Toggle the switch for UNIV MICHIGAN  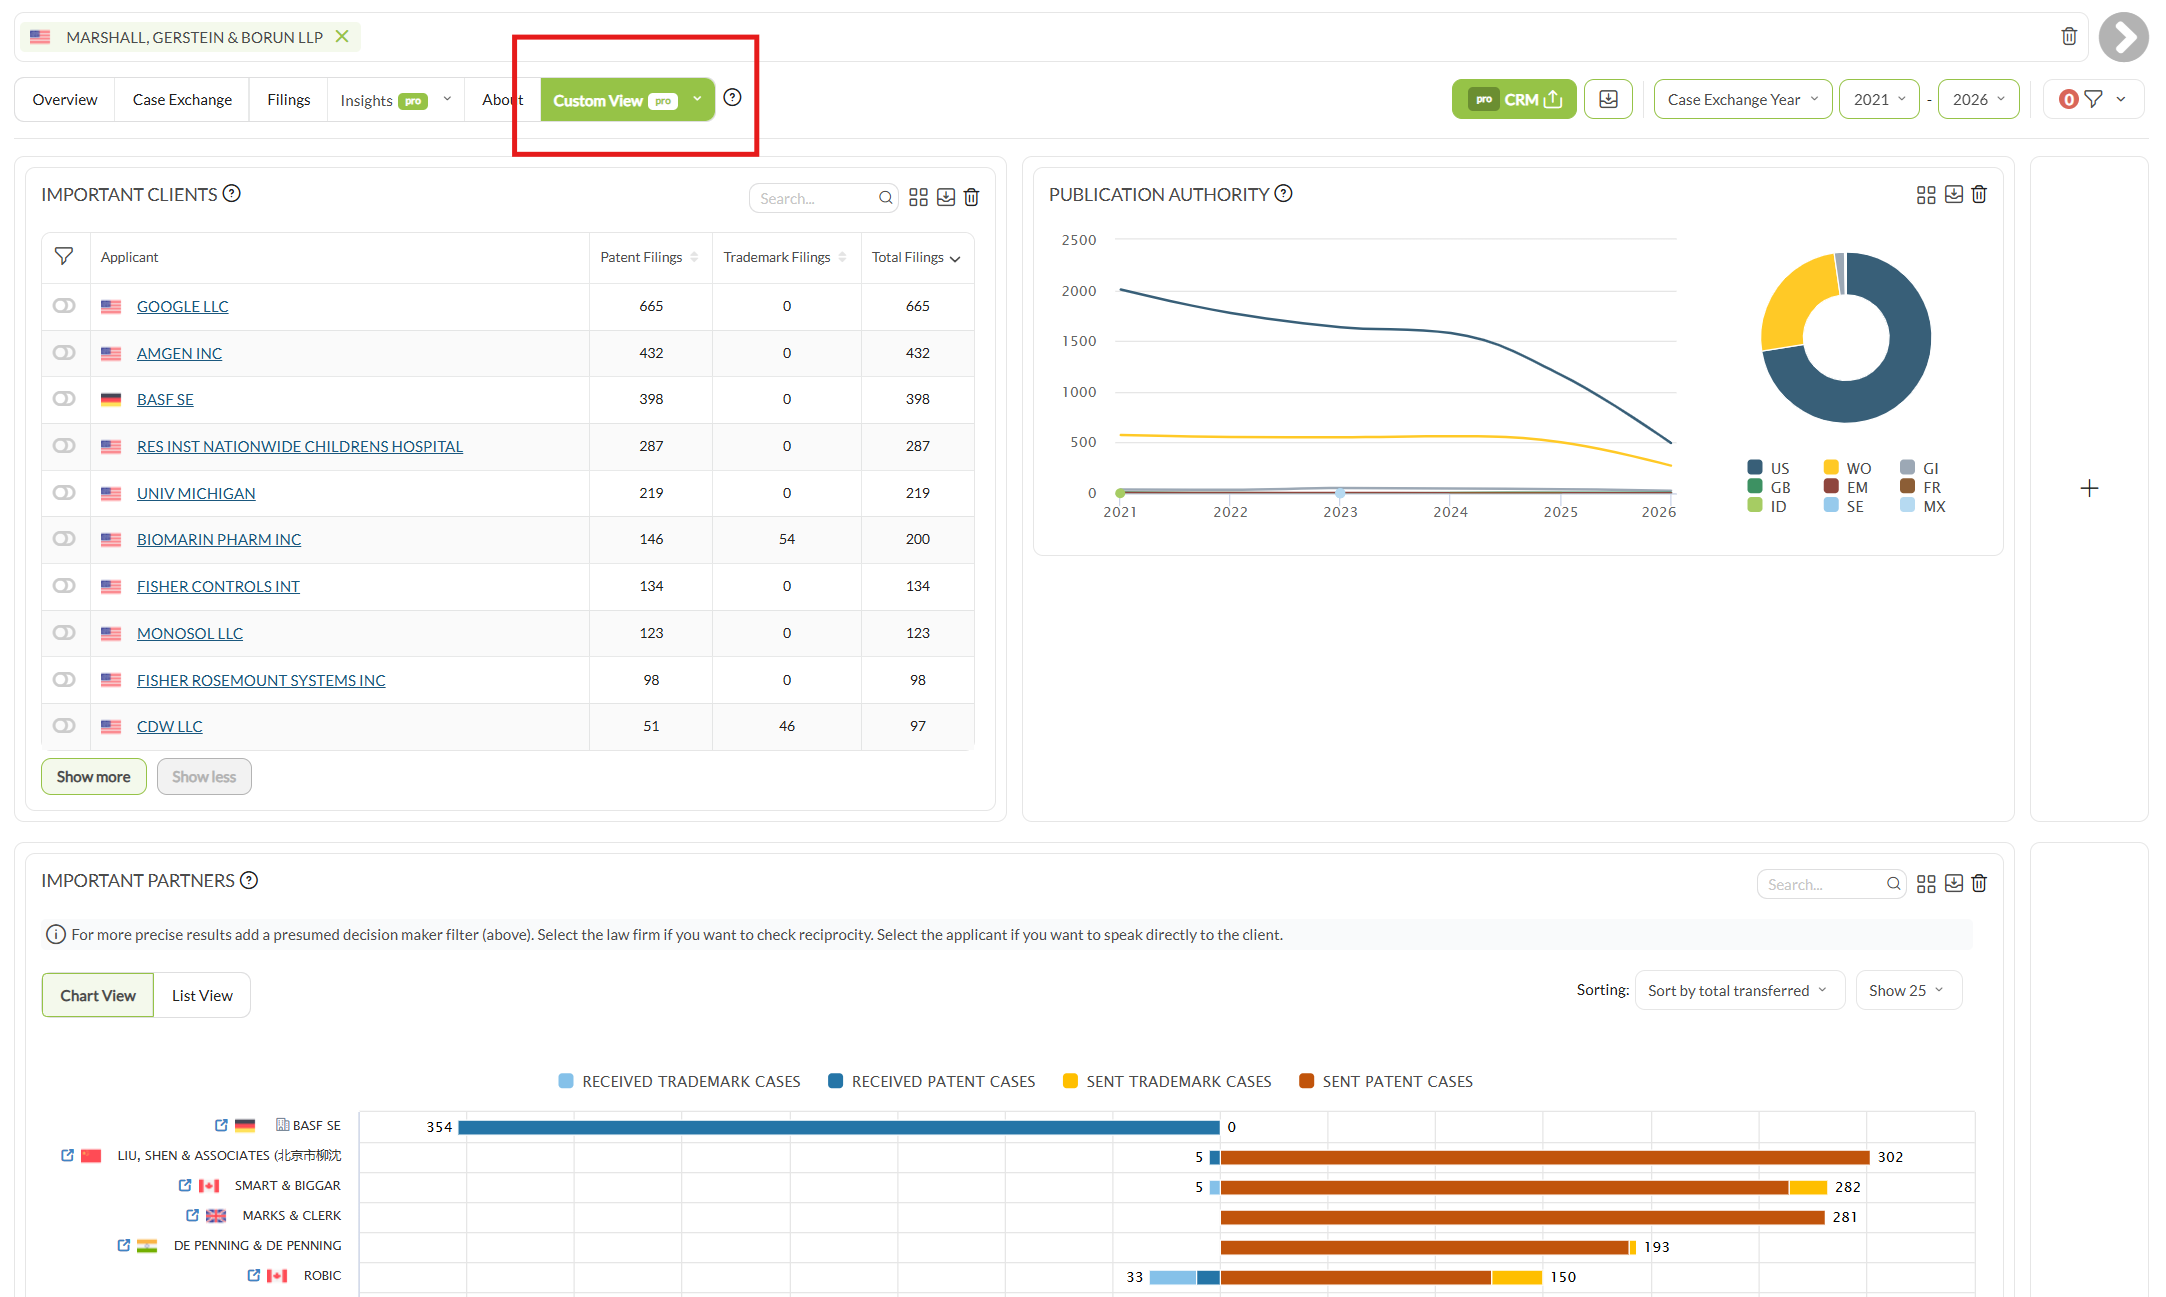click(x=64, y=493)
